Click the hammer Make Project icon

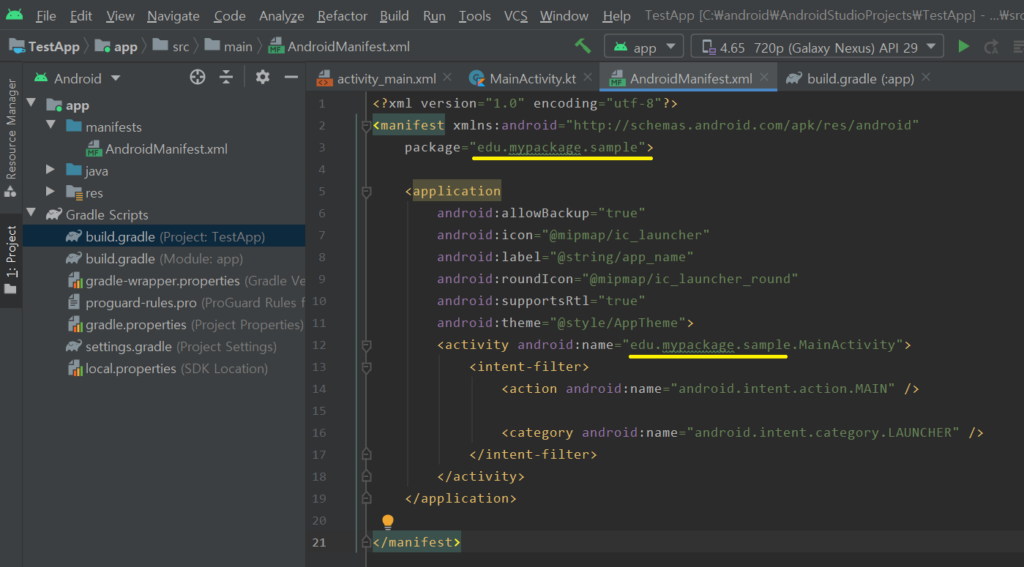click(583, 47)
